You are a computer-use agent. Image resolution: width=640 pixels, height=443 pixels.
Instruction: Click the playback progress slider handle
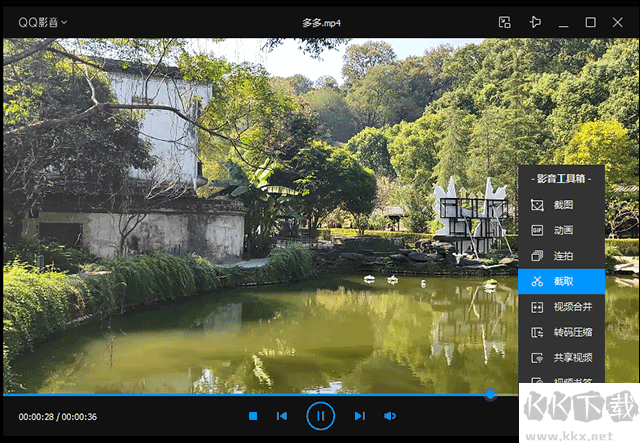tap(490, 395)
